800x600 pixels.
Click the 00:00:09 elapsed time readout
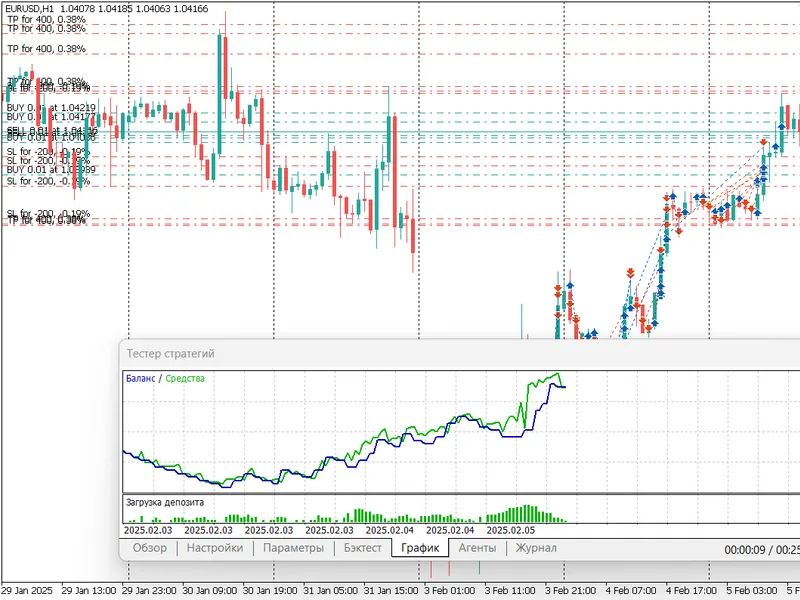coord(745,550)
